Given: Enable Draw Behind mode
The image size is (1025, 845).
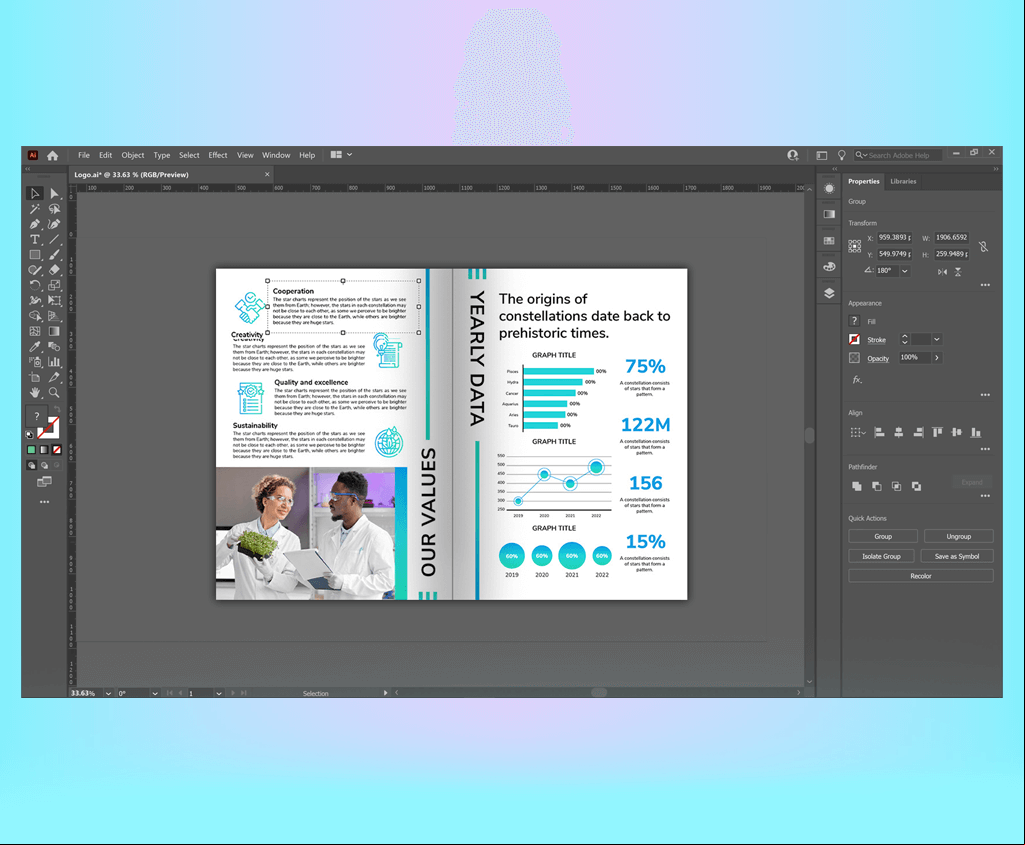Looking at the screenshot, I should [x=44, y=465].
